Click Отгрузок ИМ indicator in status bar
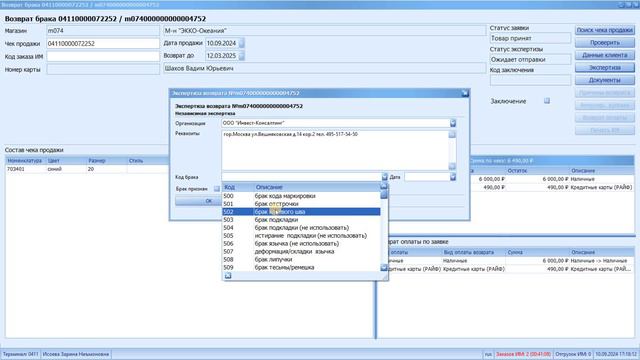The width and height of the screenshot is (640, 360). click(x=573, y=354)
